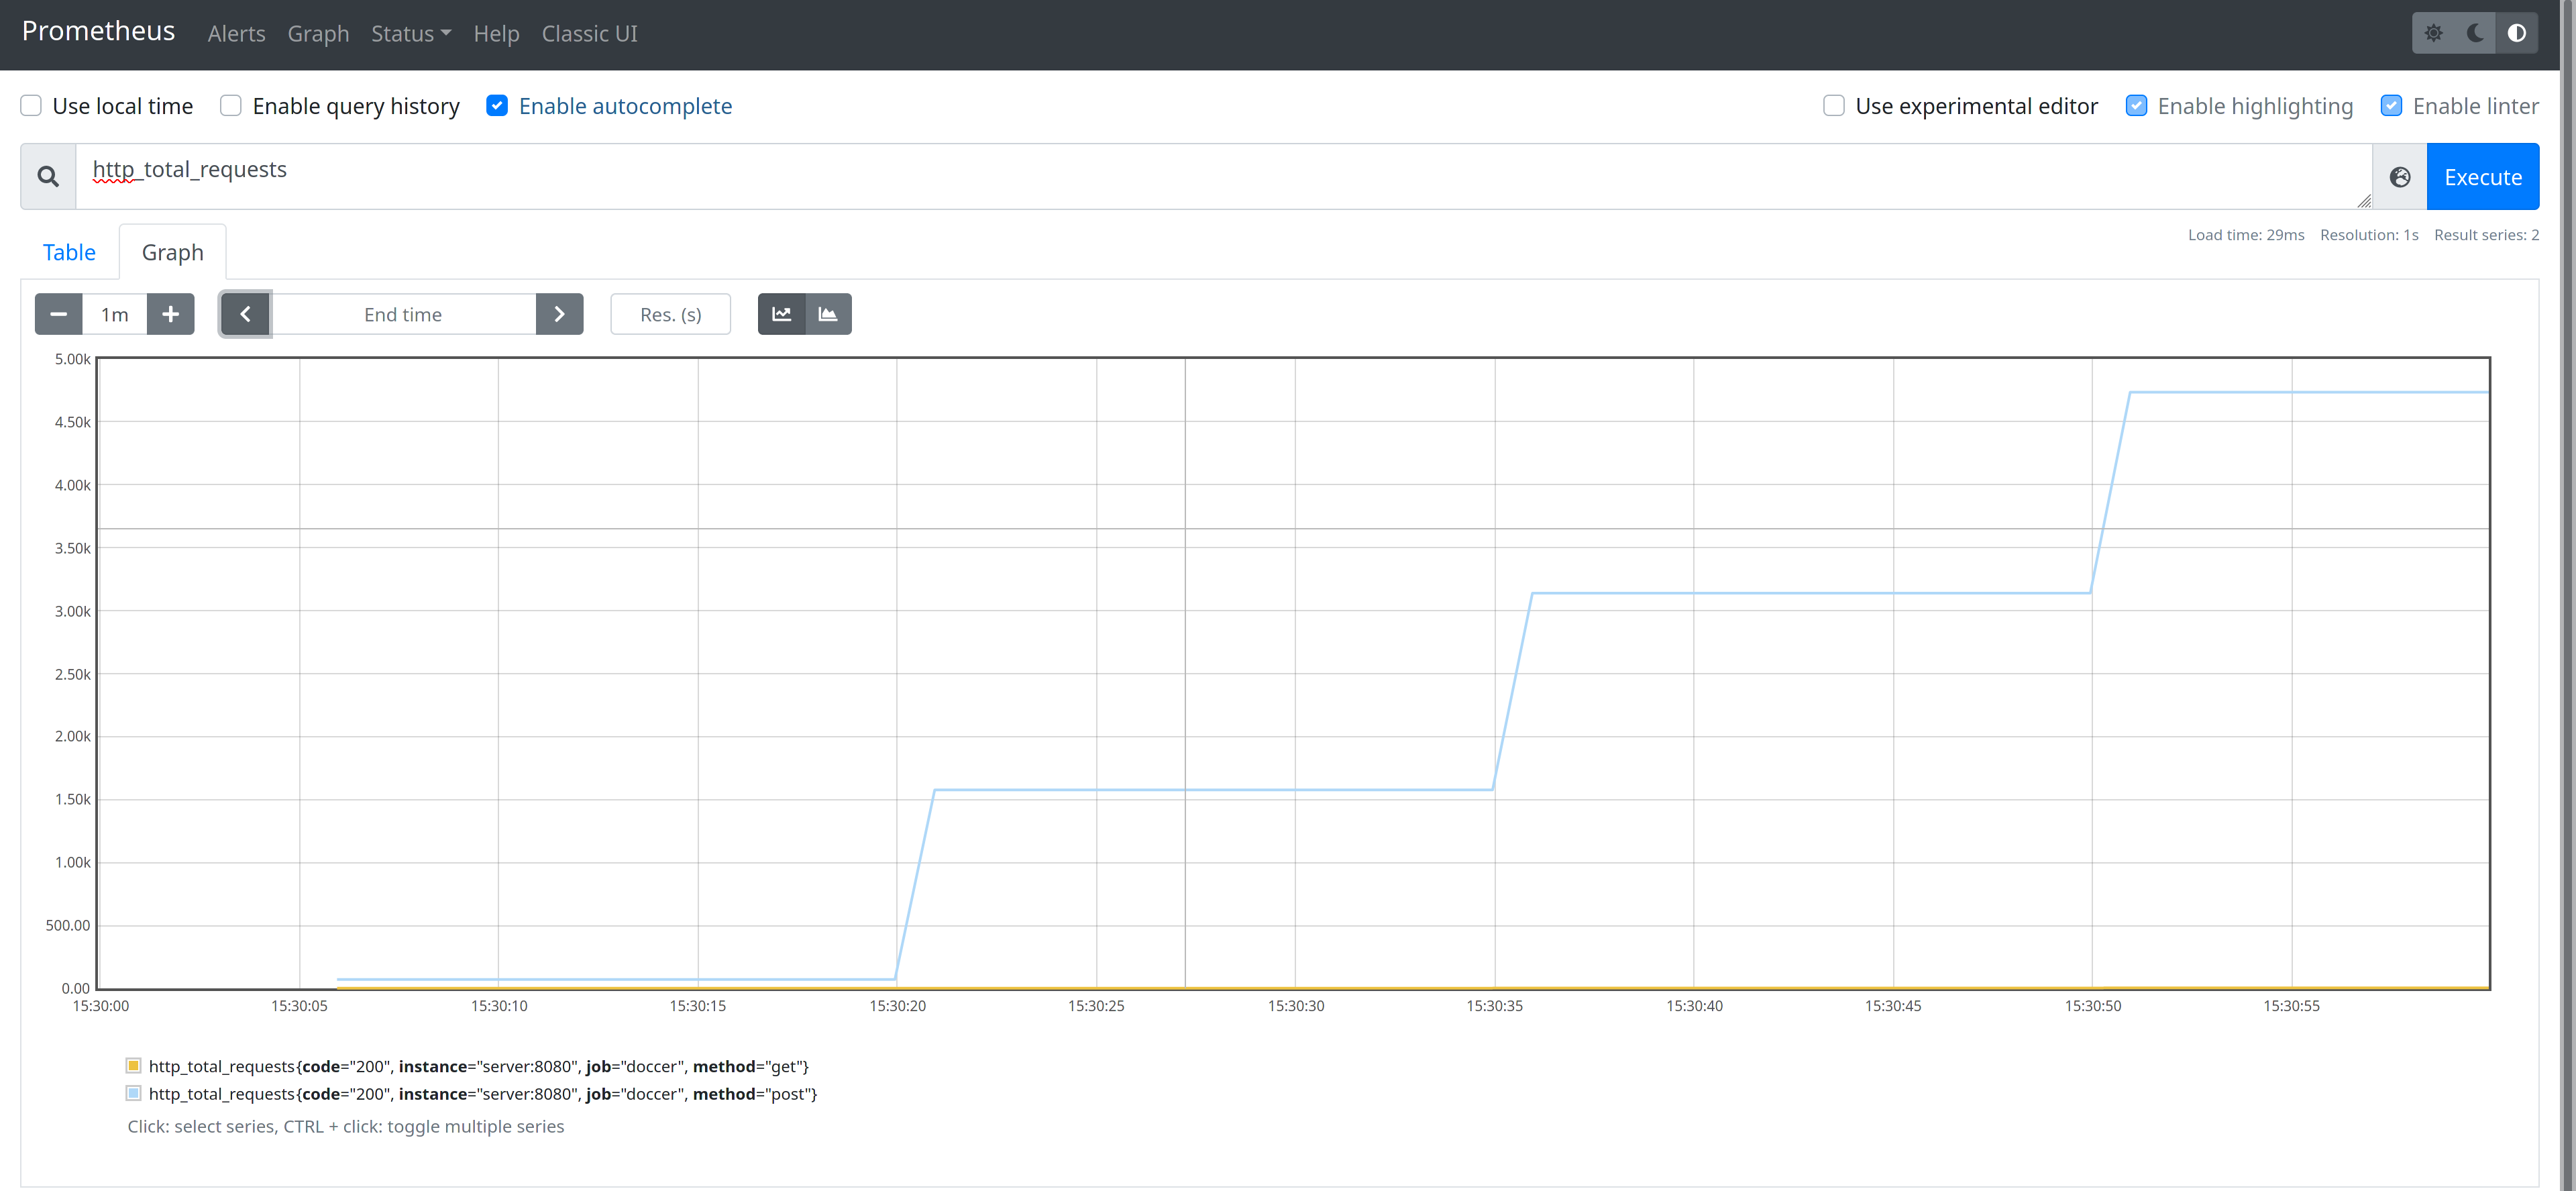Click the Load time: 29ms text
This screenshot has height=1191, width=2576.
coord(2246,235)
